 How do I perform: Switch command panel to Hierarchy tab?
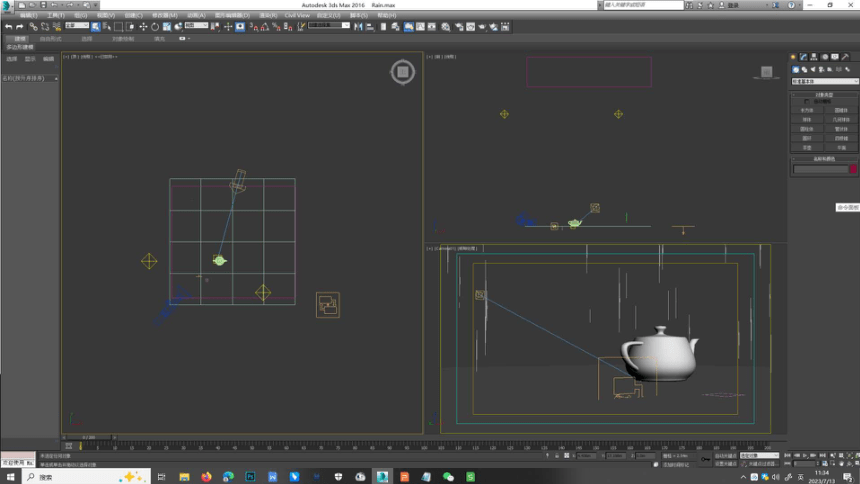tap(813, 57)
